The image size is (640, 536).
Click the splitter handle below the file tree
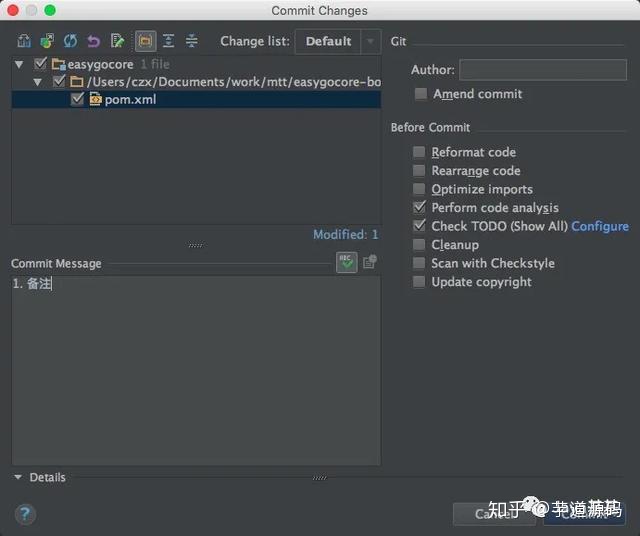click(x=196, y=245)
